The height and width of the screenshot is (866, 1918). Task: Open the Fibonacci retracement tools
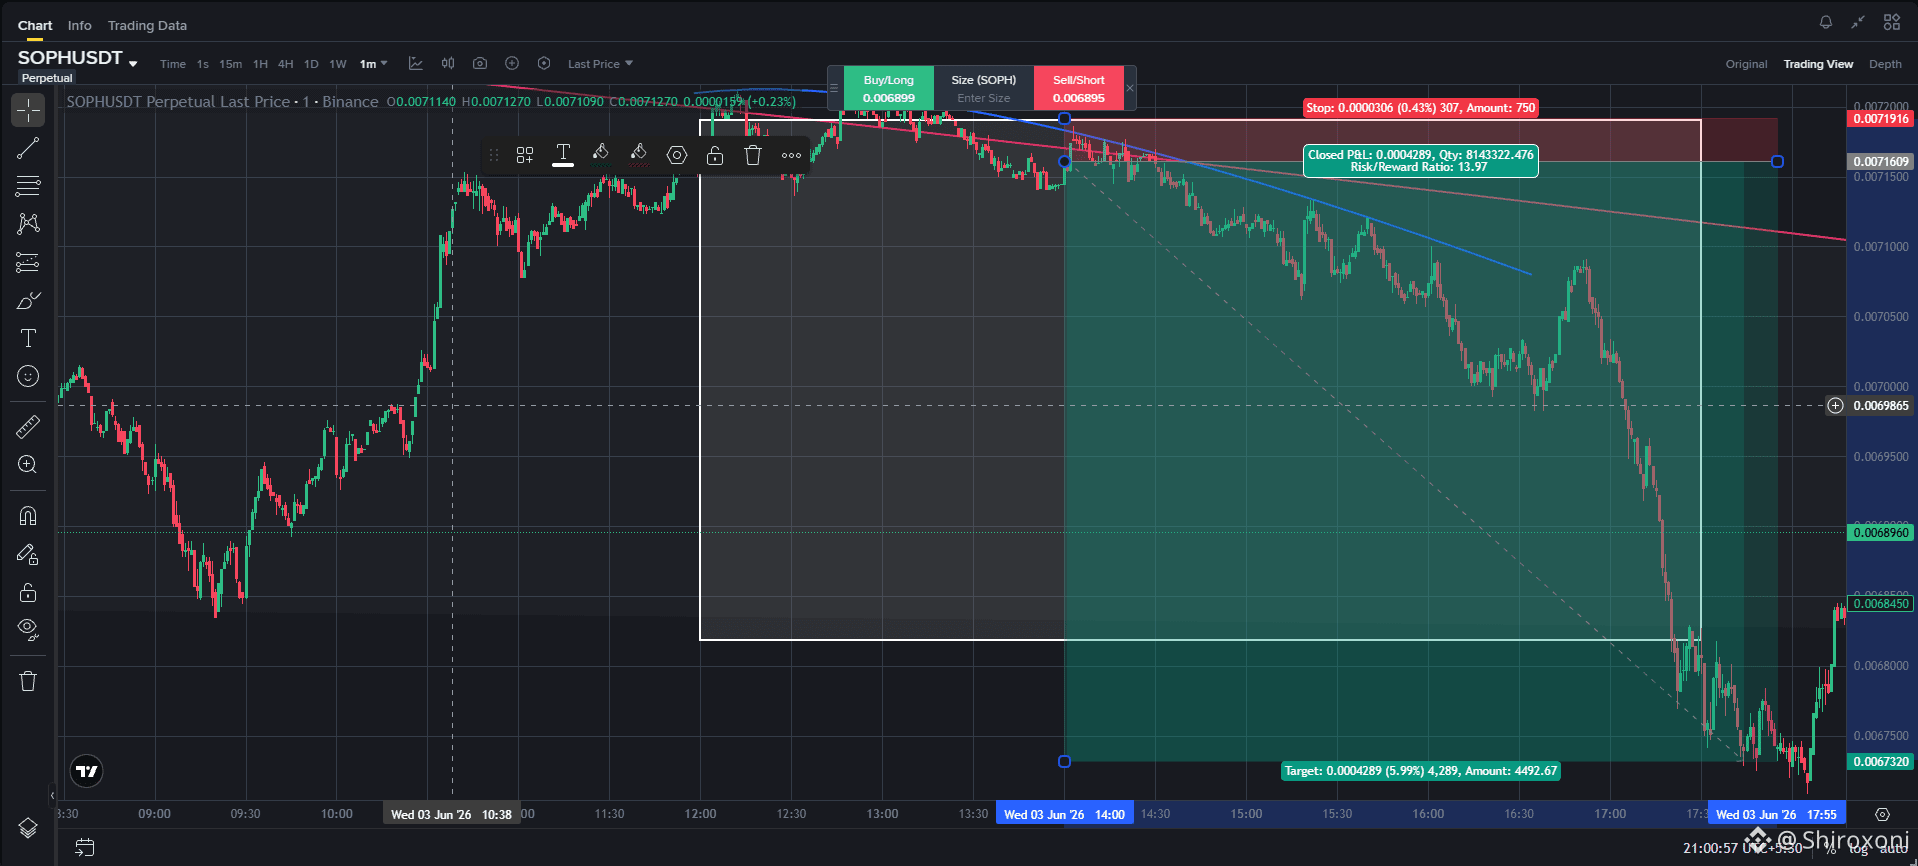pyautogui.click(x=28, y=186)
